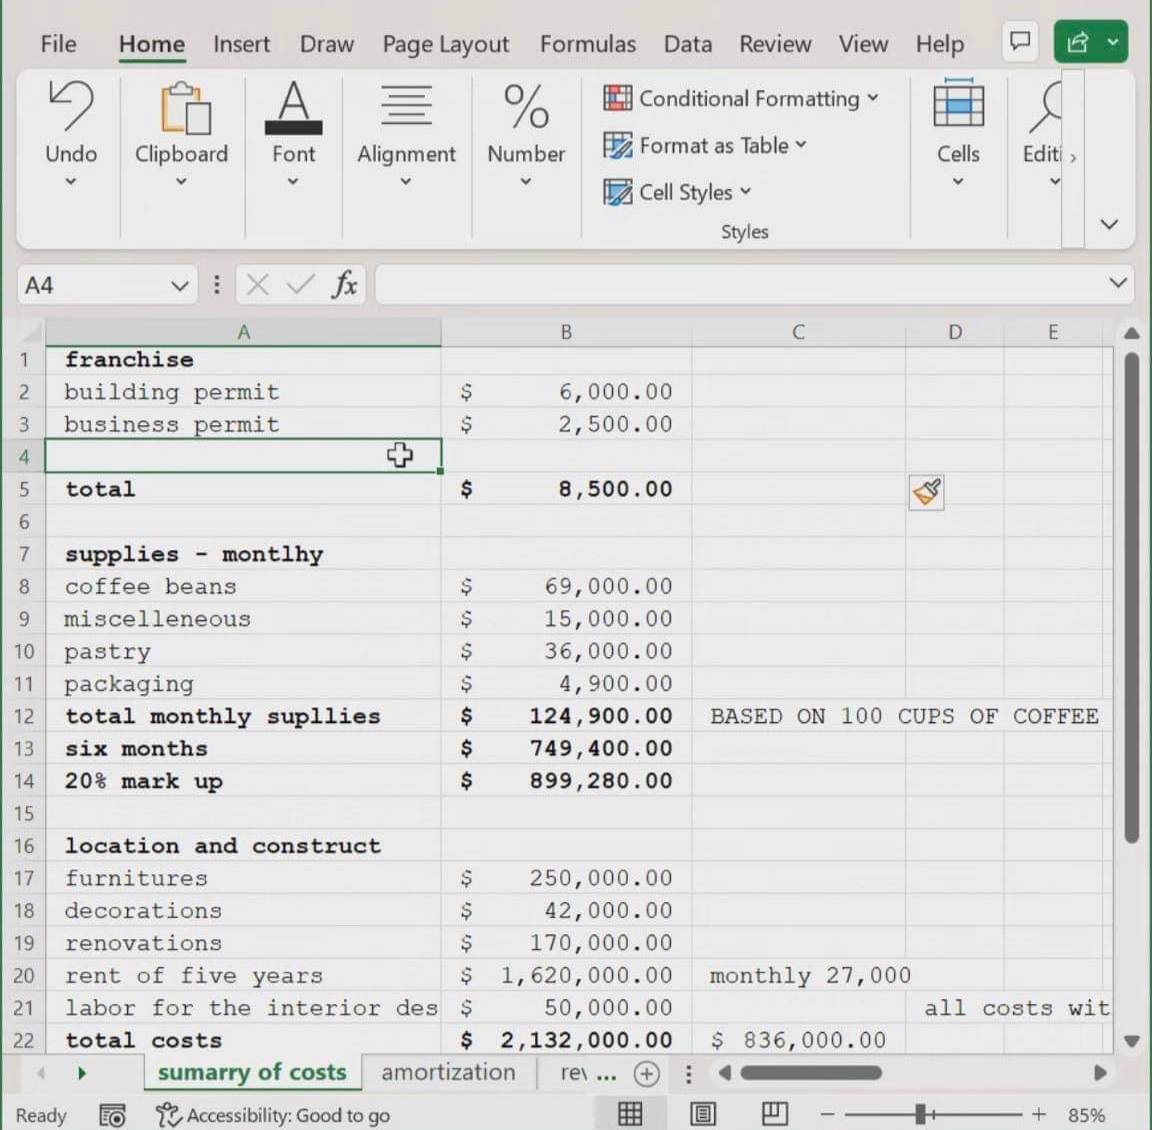Click the fx insert function icon

[345, 284]
